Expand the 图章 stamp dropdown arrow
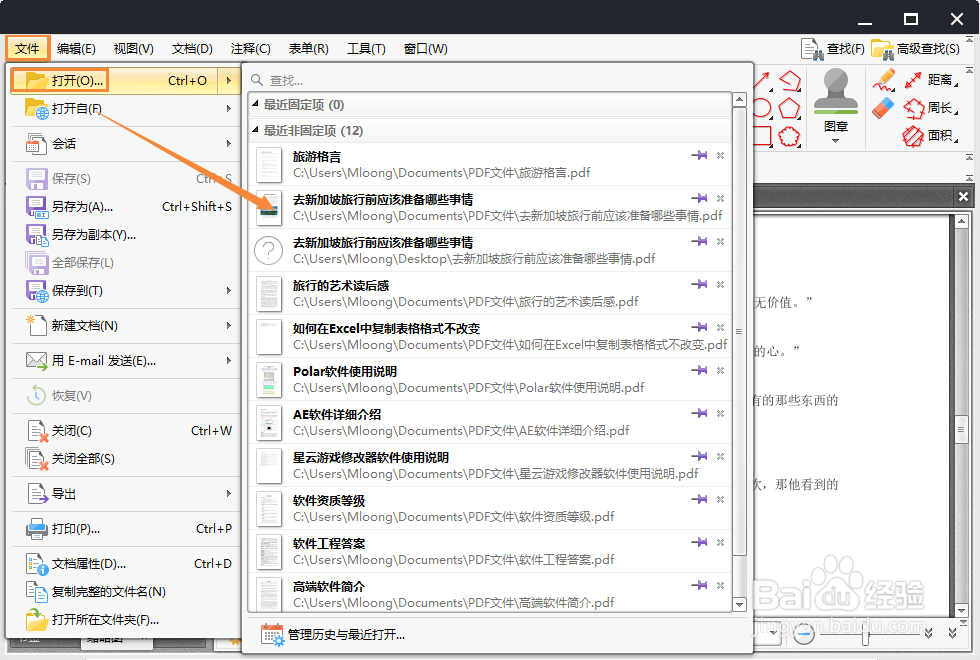This screenshot has width=980, height=660. tap(836, 141)
